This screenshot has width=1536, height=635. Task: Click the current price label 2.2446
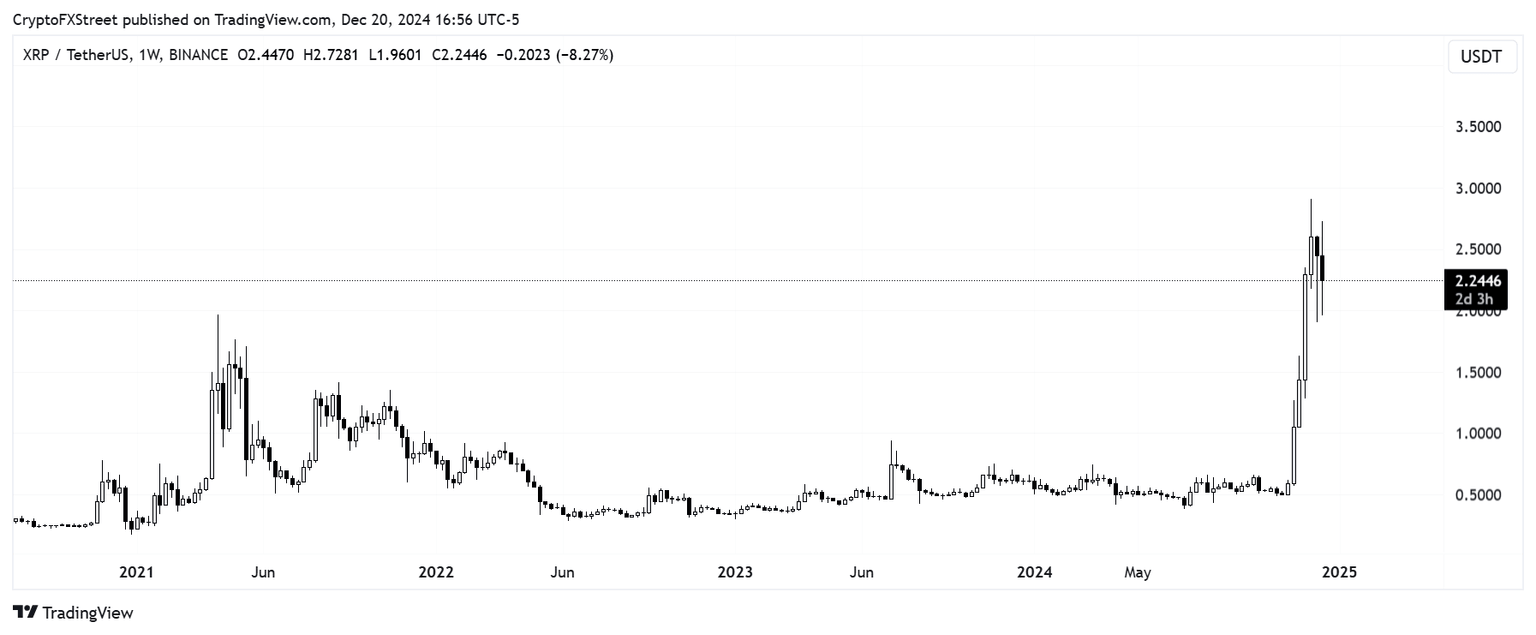[x=1480, y=281]
